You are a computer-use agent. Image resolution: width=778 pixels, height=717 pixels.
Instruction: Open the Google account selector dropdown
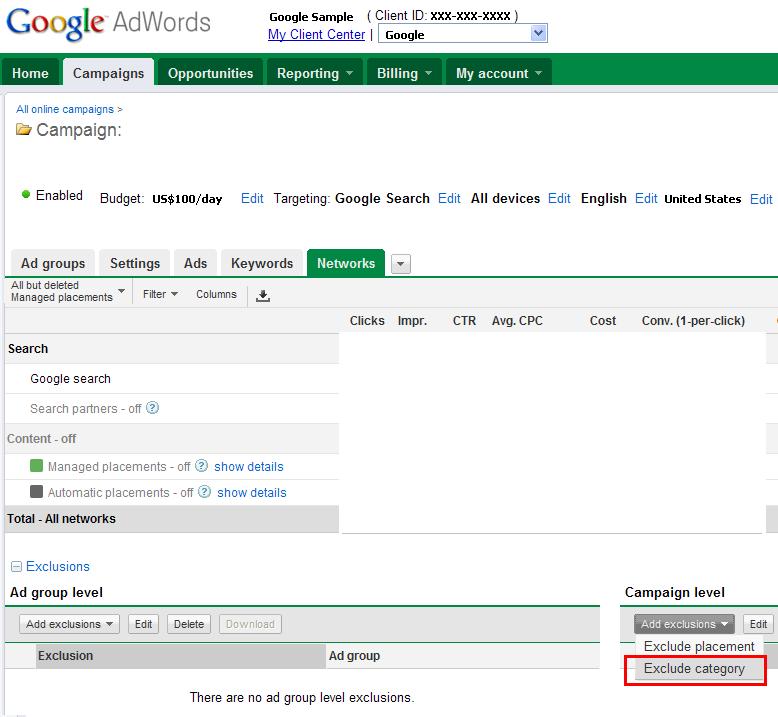coord(463,34)
